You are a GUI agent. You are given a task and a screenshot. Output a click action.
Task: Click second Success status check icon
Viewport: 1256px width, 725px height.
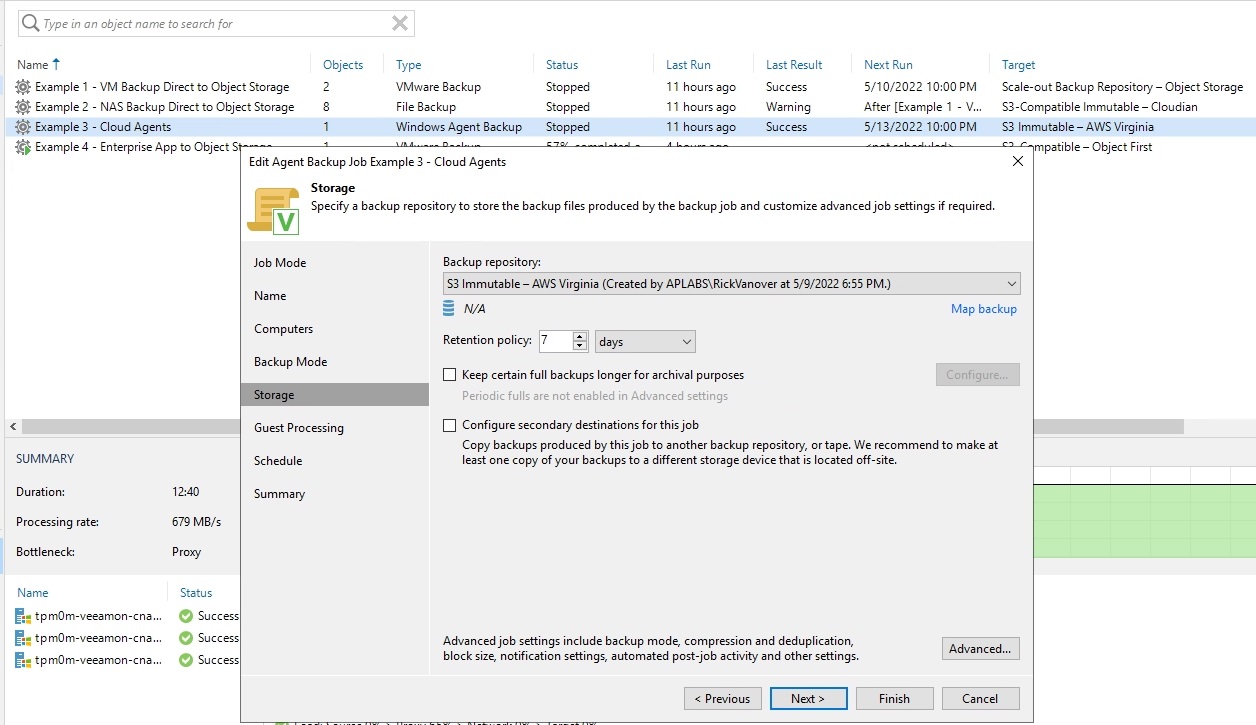(x=186, y=638)
